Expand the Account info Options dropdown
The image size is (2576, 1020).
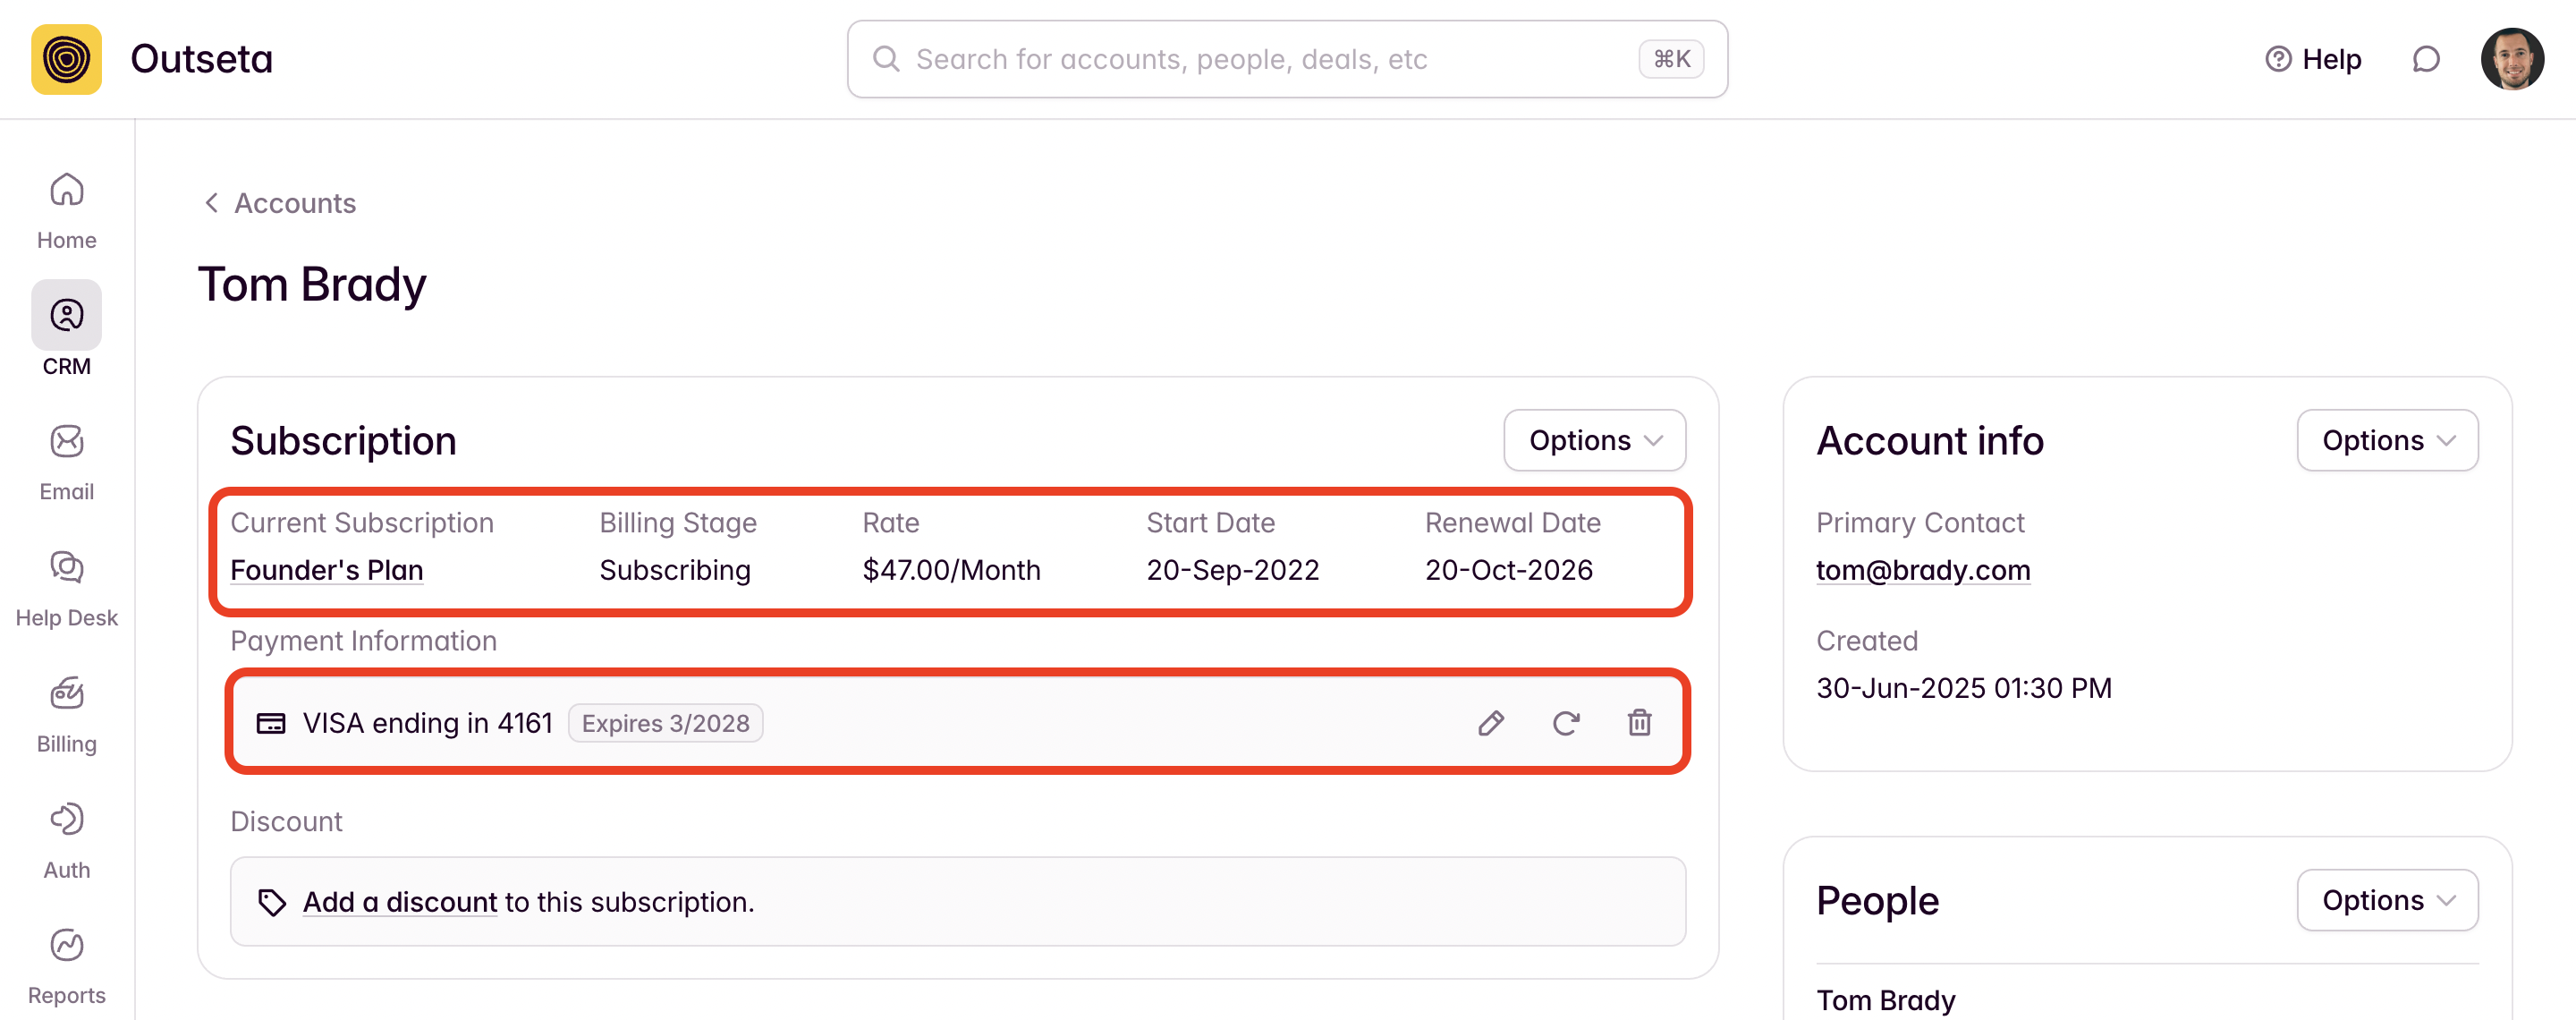pos(2387,440)
